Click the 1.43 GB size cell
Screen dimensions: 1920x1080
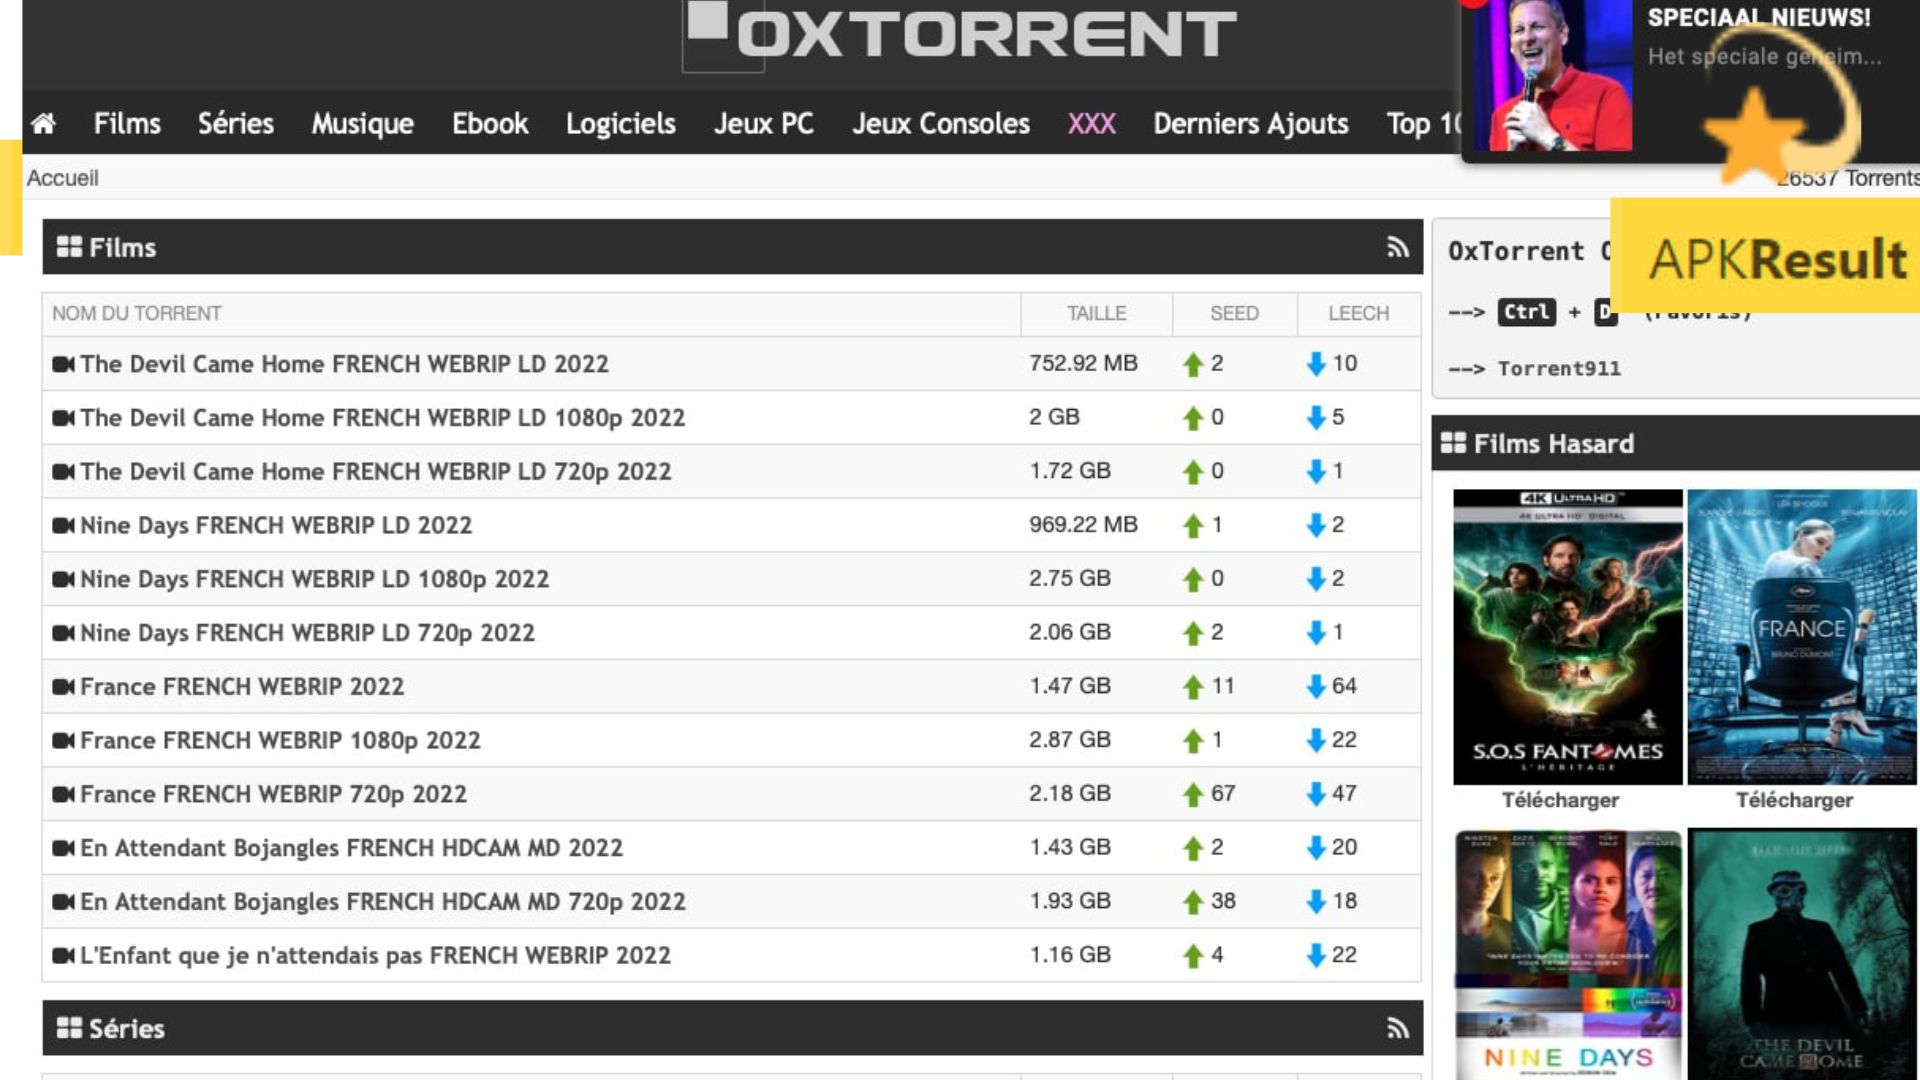click(x=1070, y=848)
